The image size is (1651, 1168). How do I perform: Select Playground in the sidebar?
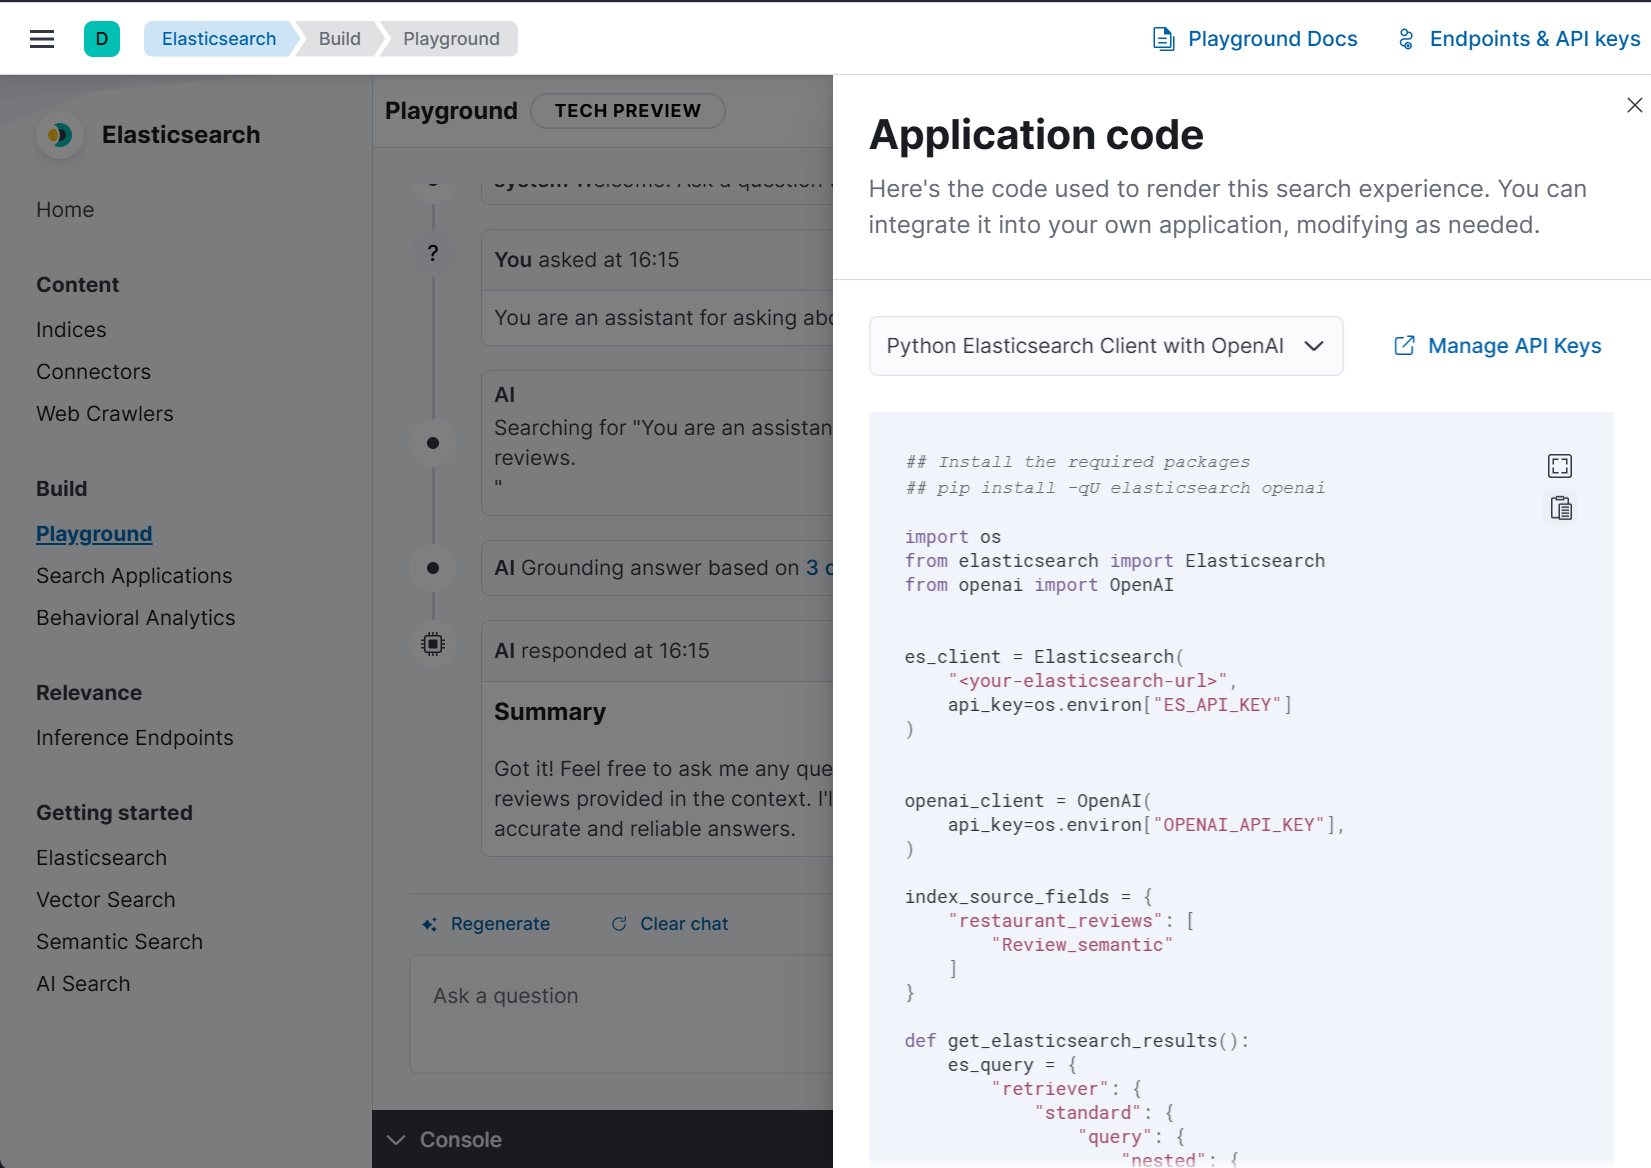pyautogui.click(x=94, y=534)
